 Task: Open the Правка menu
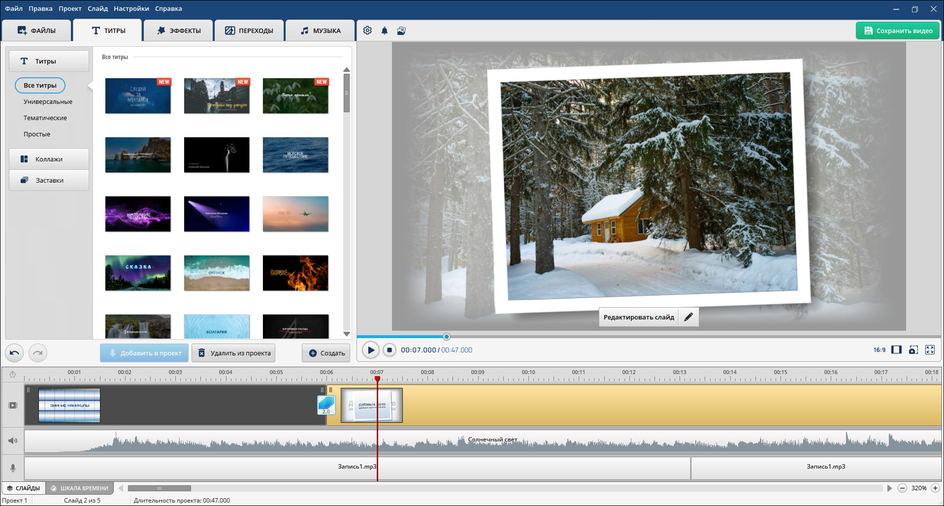(x=40, y=9)
